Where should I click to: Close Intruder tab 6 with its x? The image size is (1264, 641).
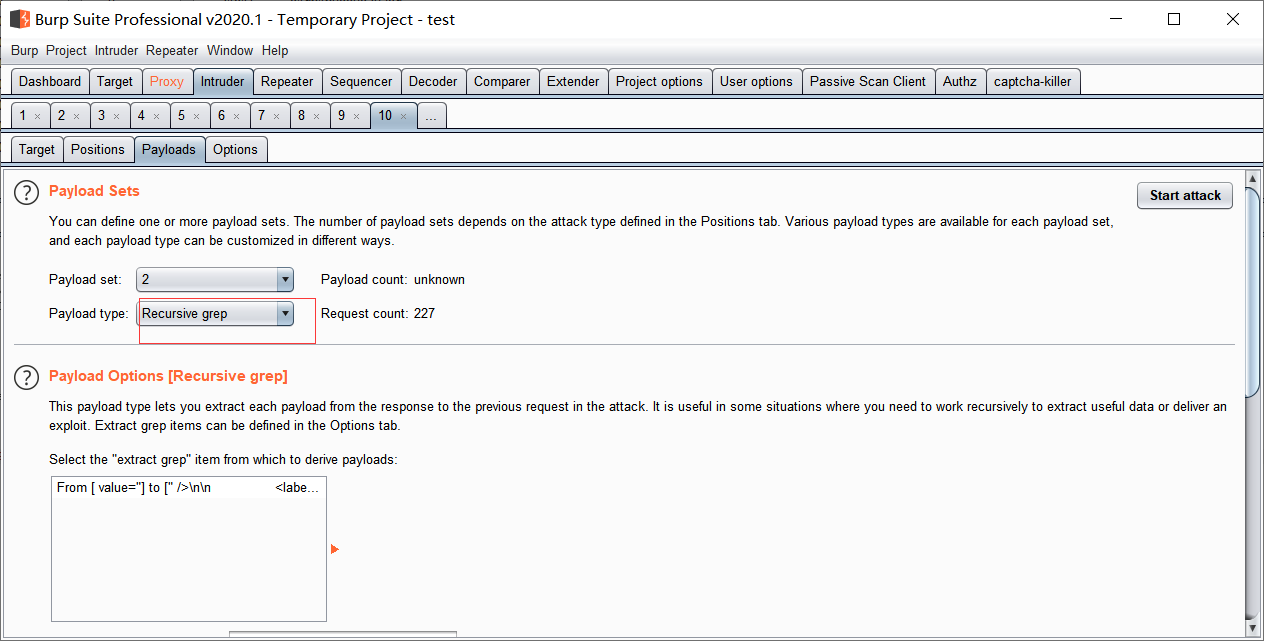click(x=238, y=116)
